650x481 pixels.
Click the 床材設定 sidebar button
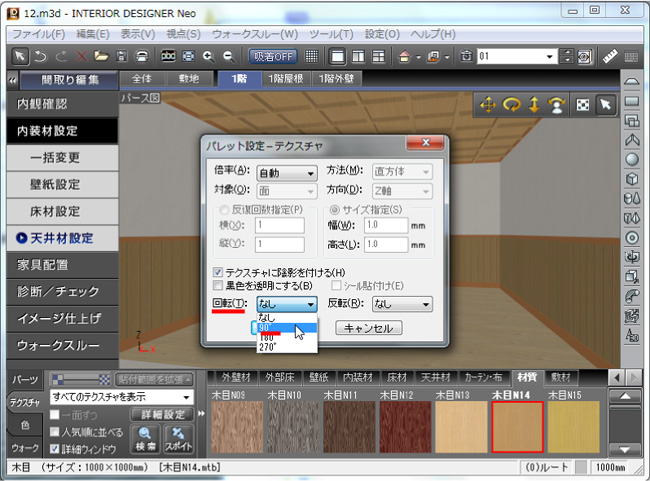[55, 211]
